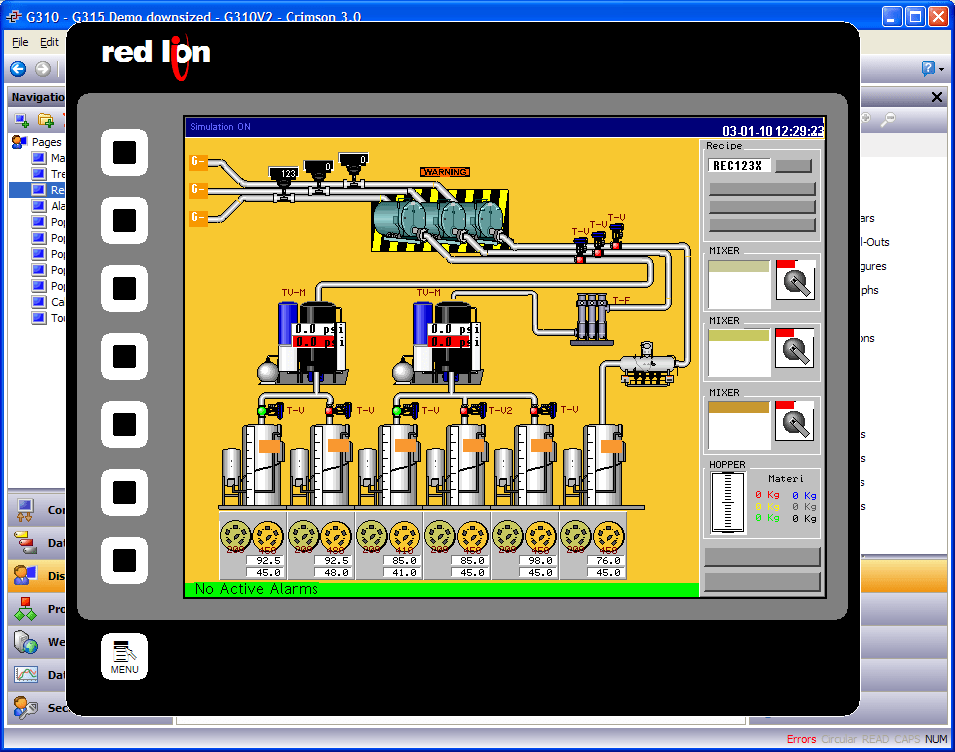Click the bottom-most gray button below HOPPER
The width and height of the screenshot is (955, 752).
click(x=762, y=582)
